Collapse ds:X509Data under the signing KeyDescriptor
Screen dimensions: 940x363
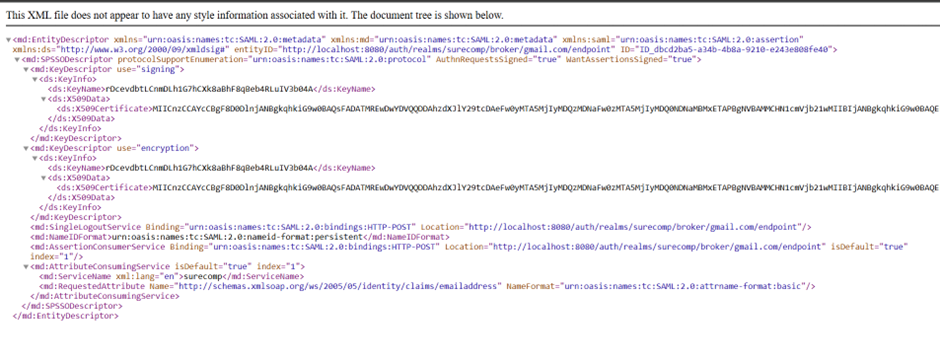pos(44,99)
